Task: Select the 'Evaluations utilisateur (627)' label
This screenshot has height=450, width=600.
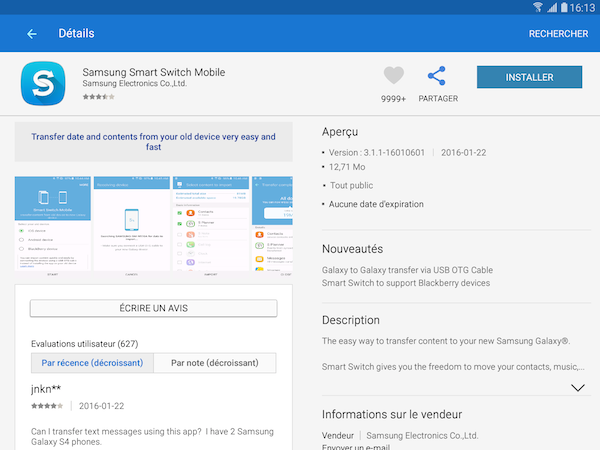Action: (85, 344)
